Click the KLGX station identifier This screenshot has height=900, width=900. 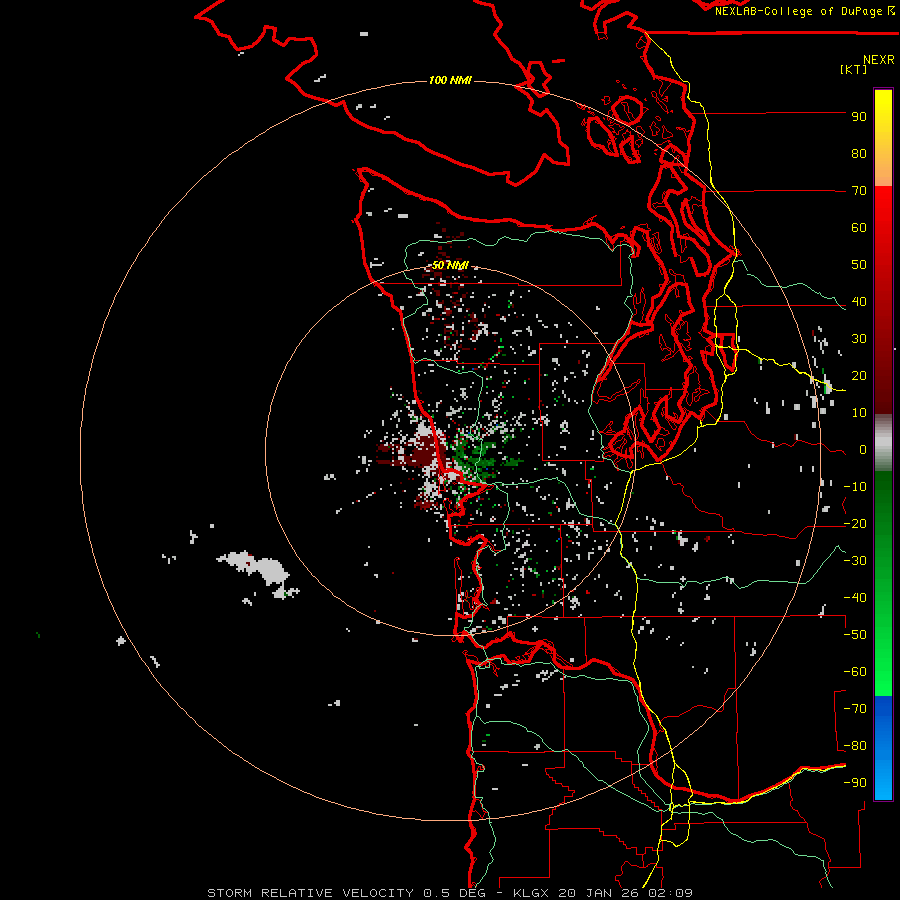point(531,893)
